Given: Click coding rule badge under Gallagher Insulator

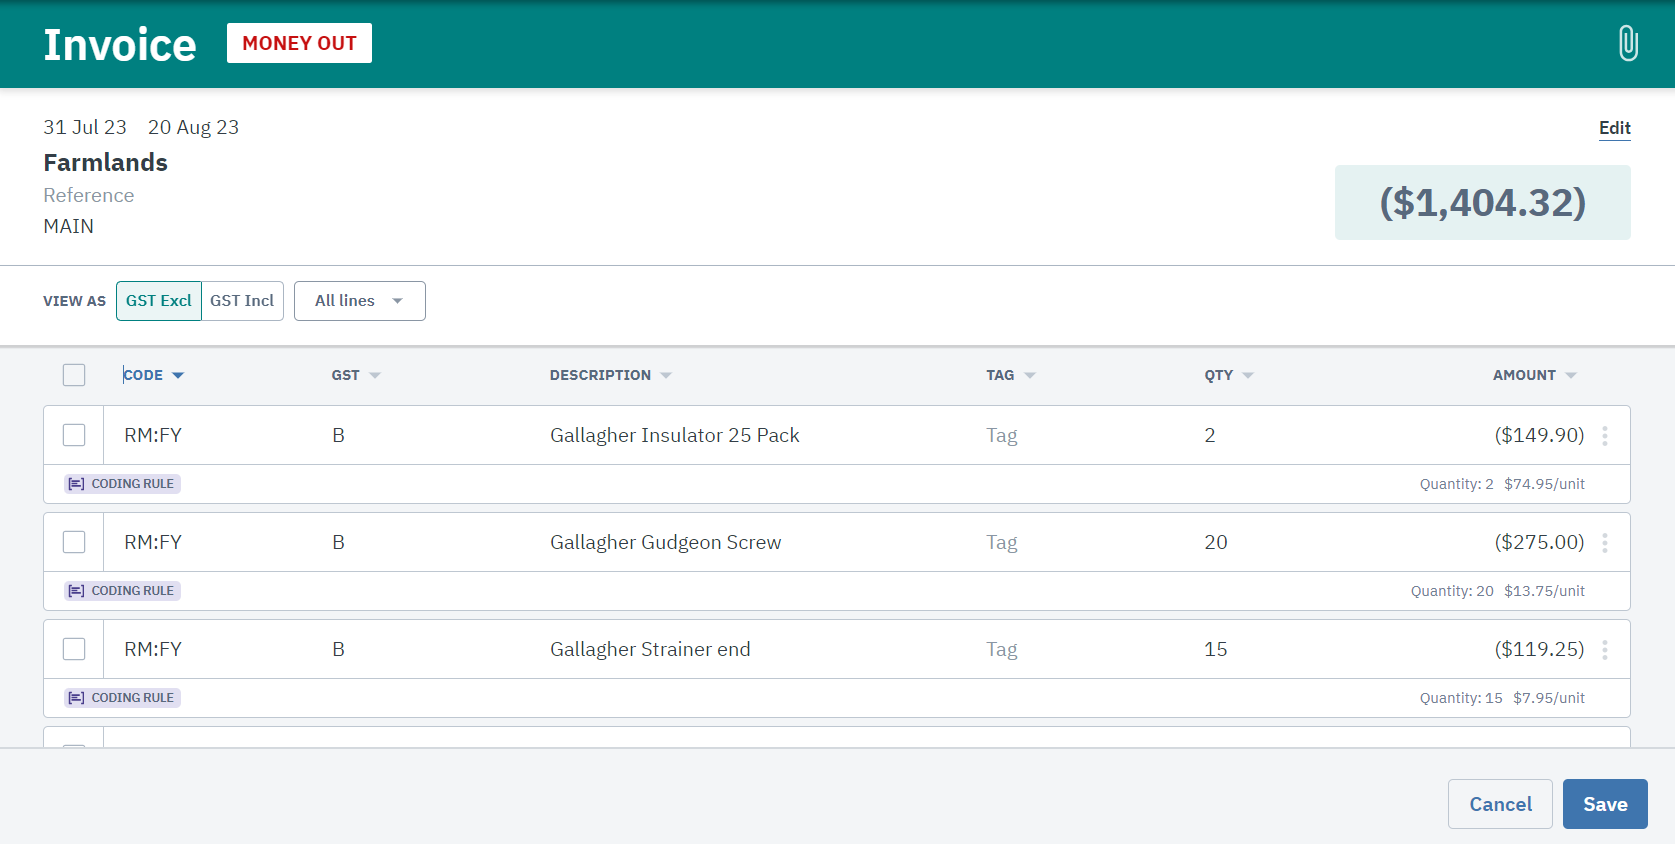Looking at the screenshot, I should tap(123, 484).
